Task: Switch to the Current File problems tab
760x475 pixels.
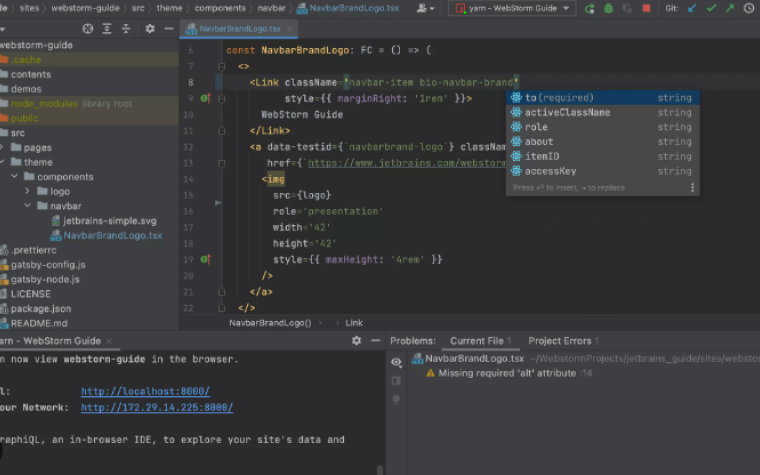Action: 480,341
